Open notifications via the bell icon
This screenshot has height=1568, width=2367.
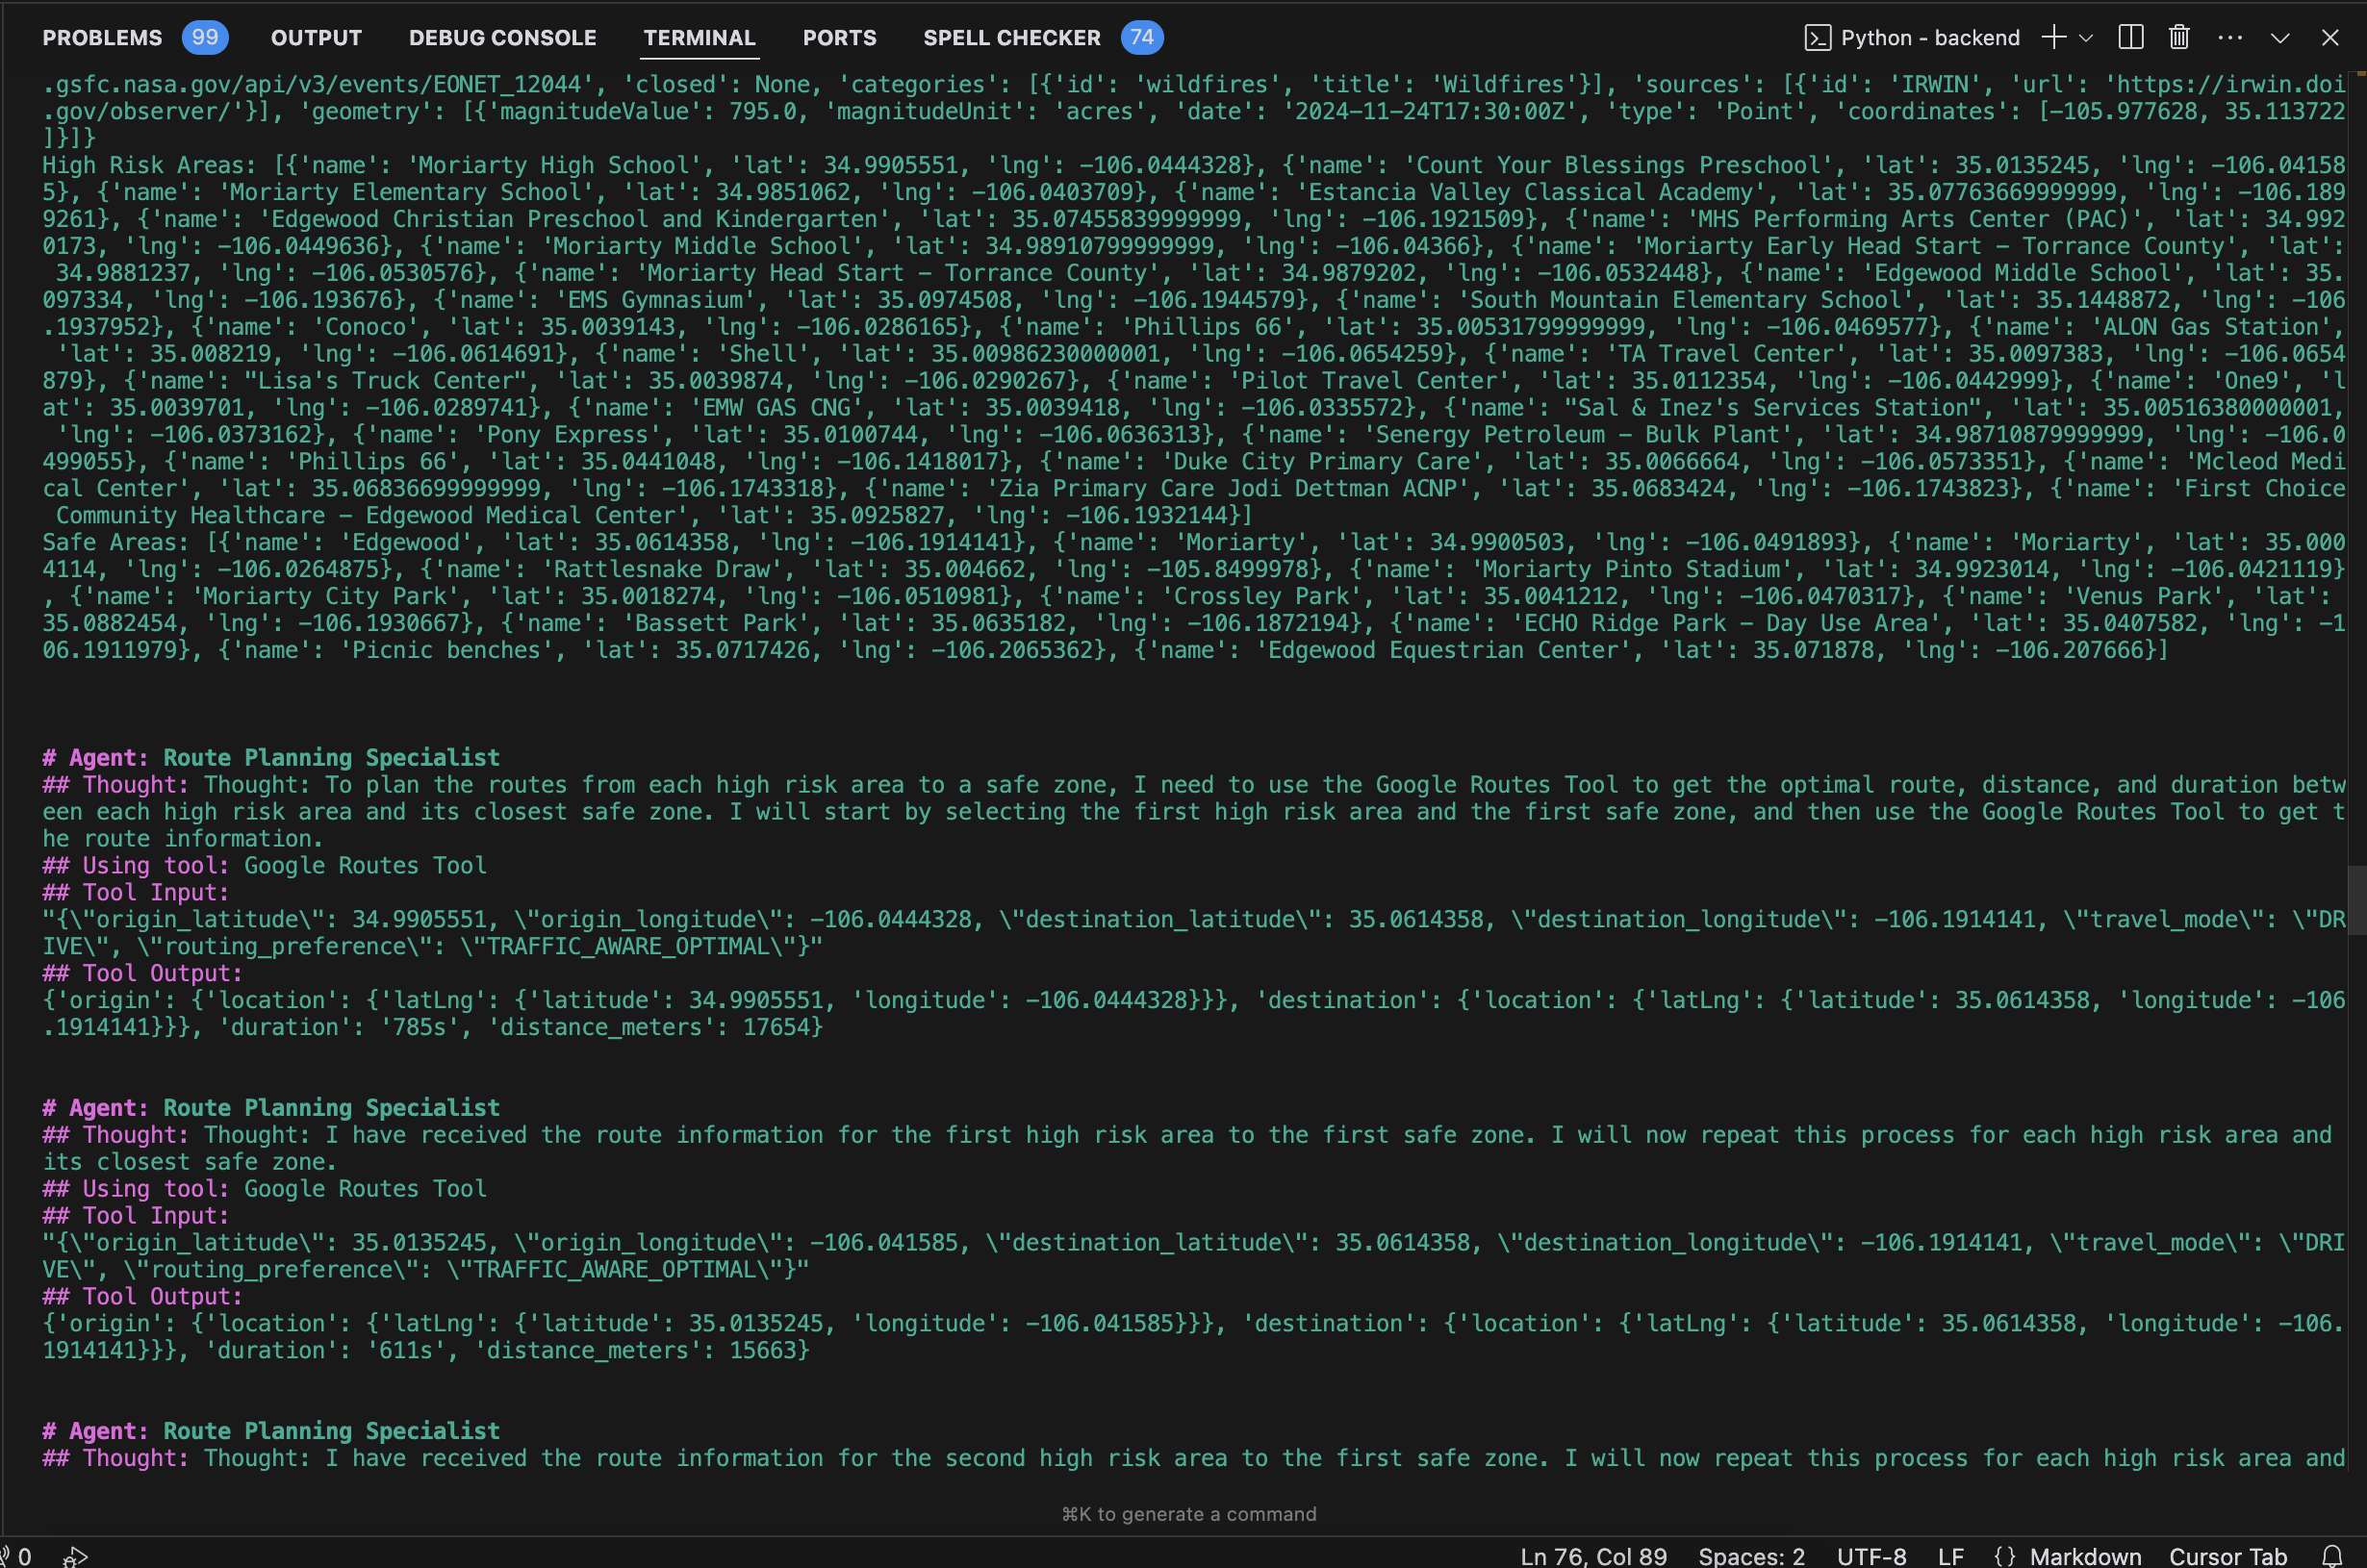[2332, 1556]
